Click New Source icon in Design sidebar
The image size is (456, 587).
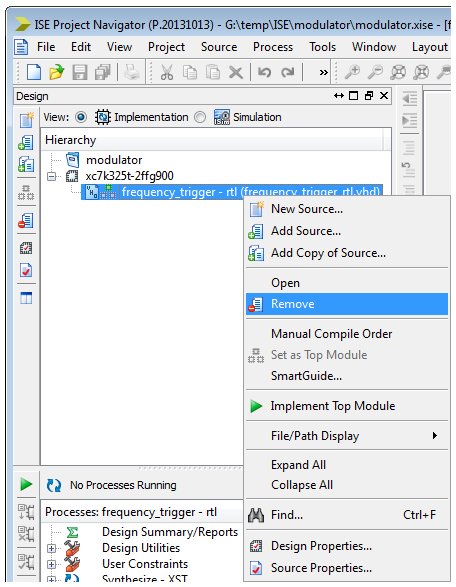[26, 120]
